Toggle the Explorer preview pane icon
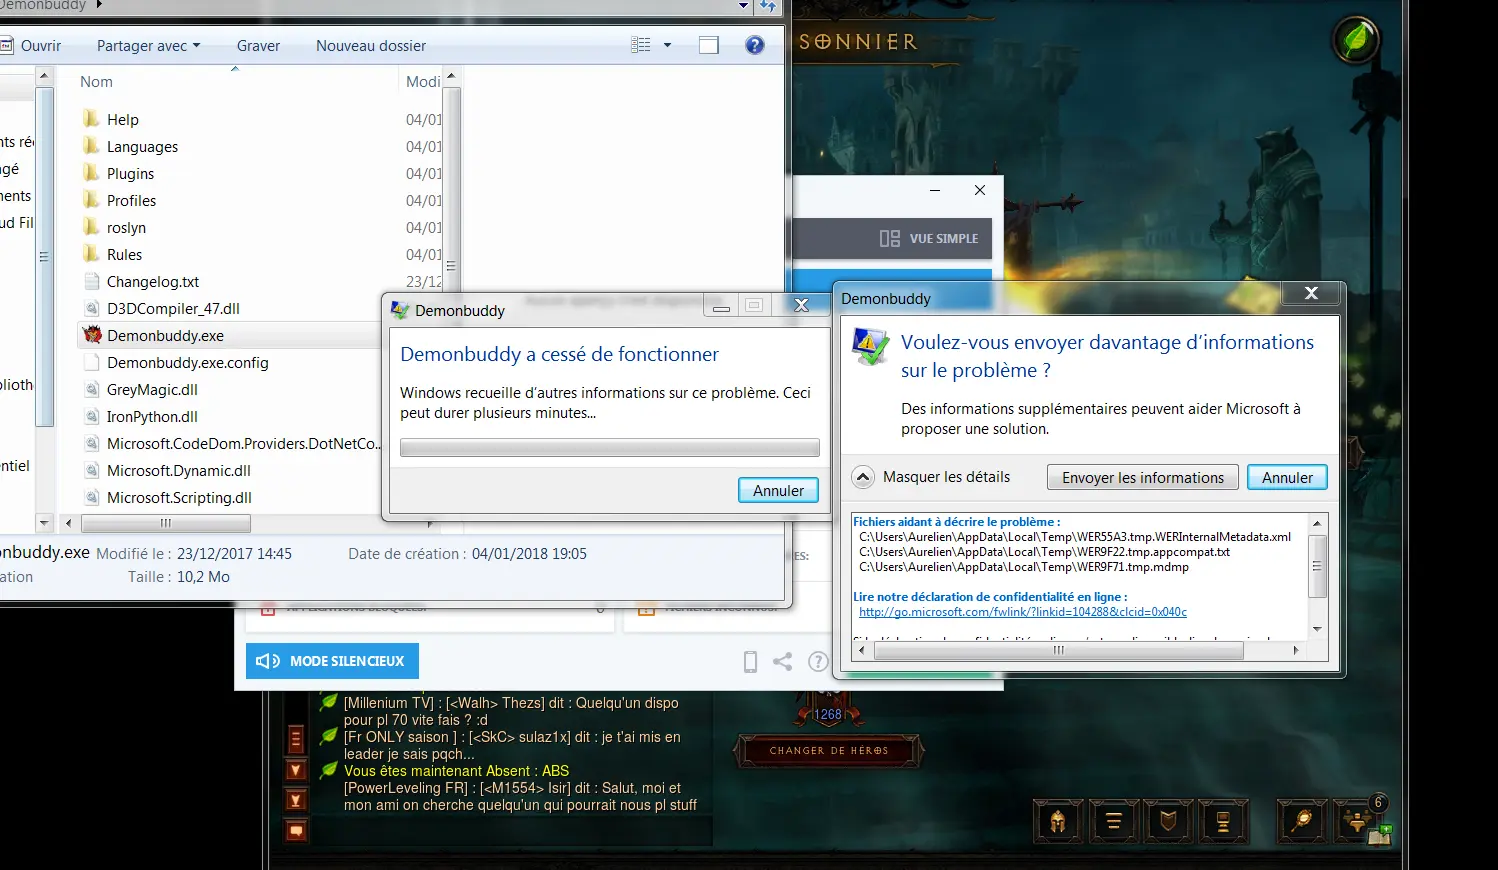The height and width of the screenshot is (870, 1498). pos(709,45)
